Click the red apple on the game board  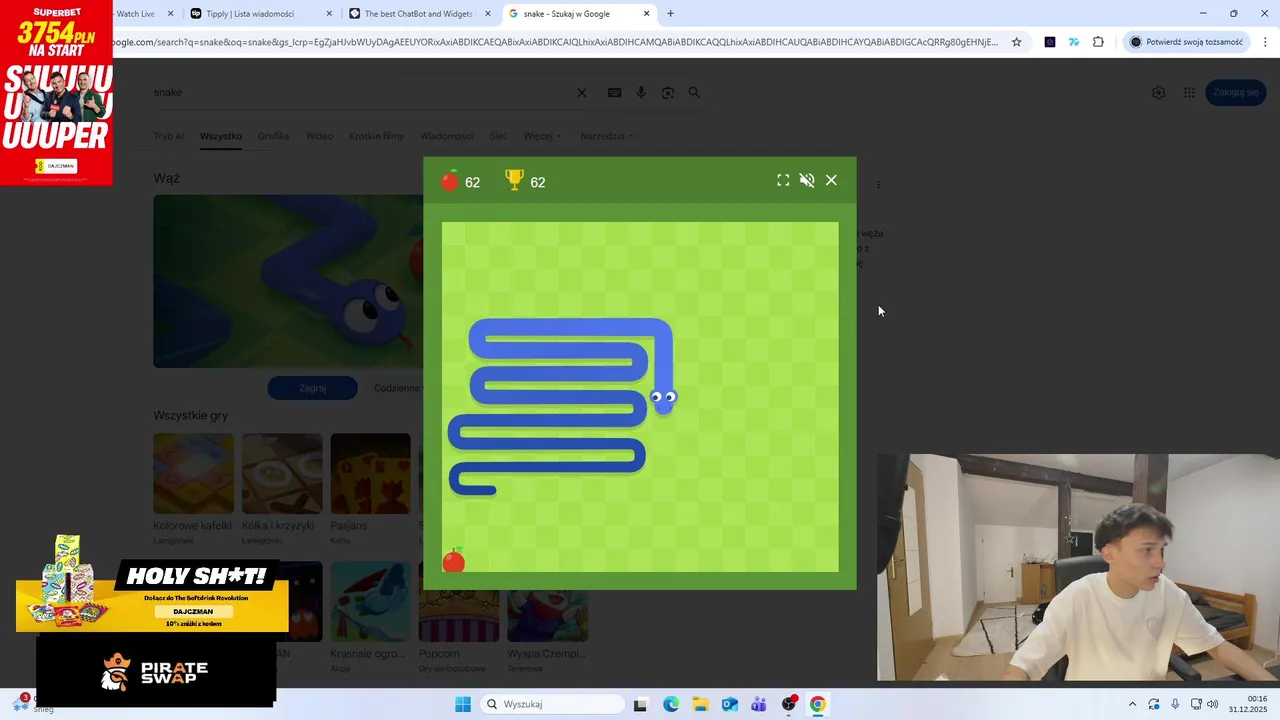pos(454,560)
